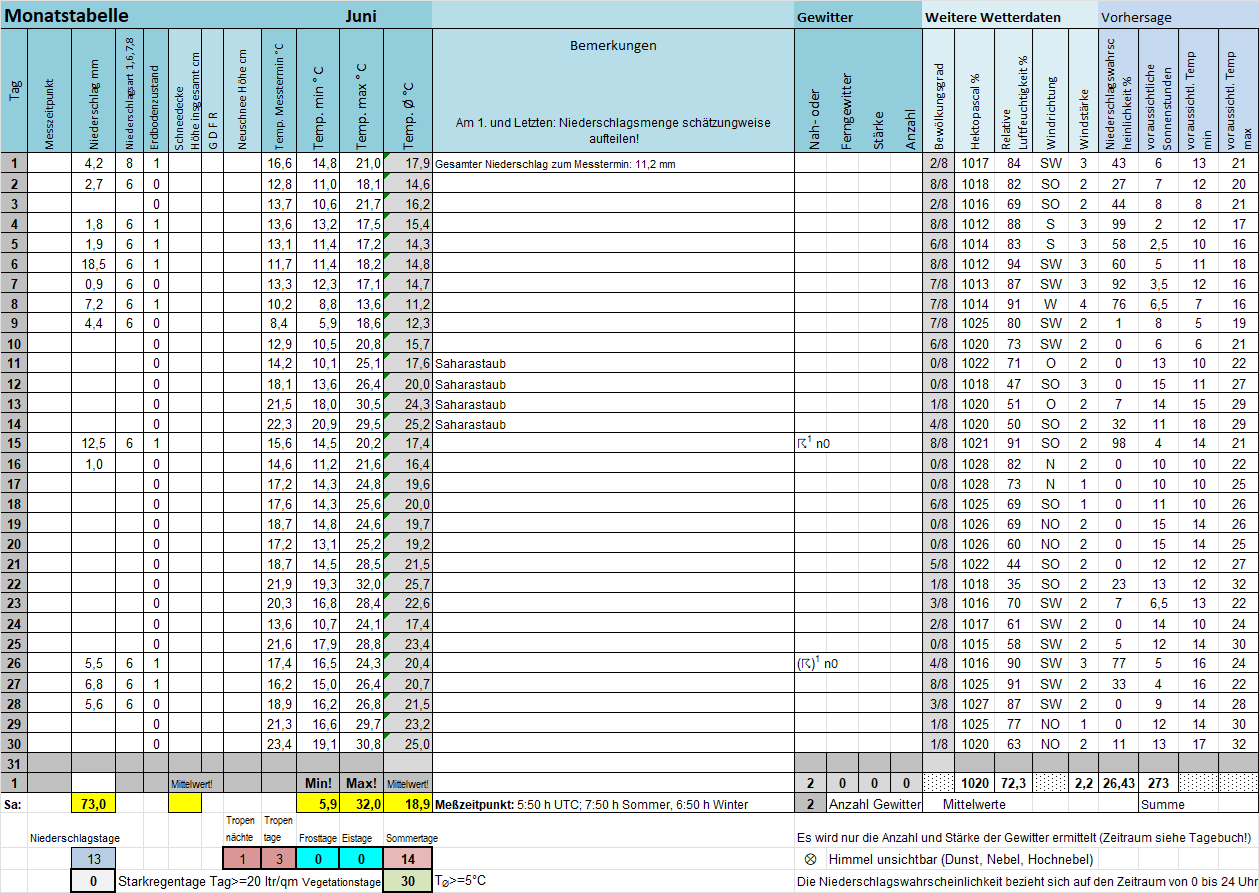Select the Bewölkungsgrad column header
The width and height of the screenshot is (1259, 893).
click(x=938, y=91)
